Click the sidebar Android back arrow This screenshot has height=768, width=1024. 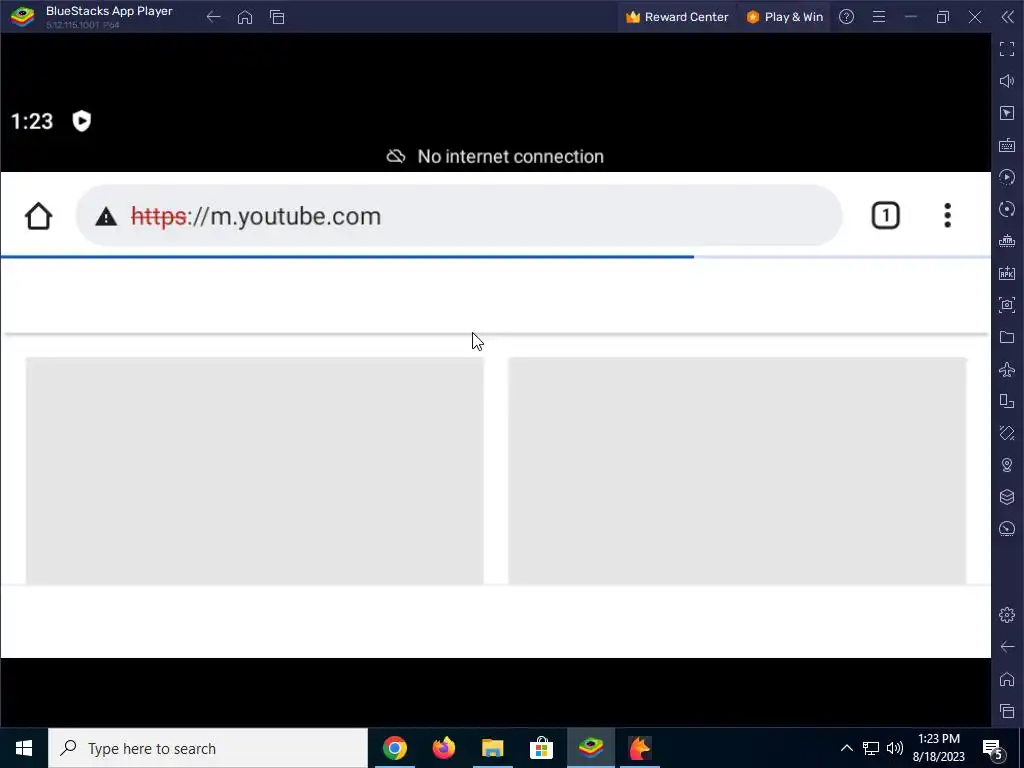(1007, 647)
